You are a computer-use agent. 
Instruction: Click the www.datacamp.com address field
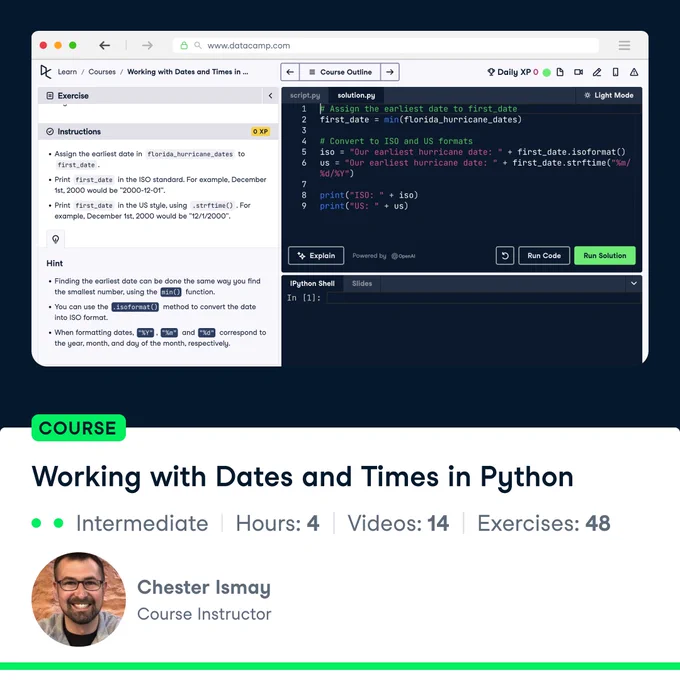[386, 45]
